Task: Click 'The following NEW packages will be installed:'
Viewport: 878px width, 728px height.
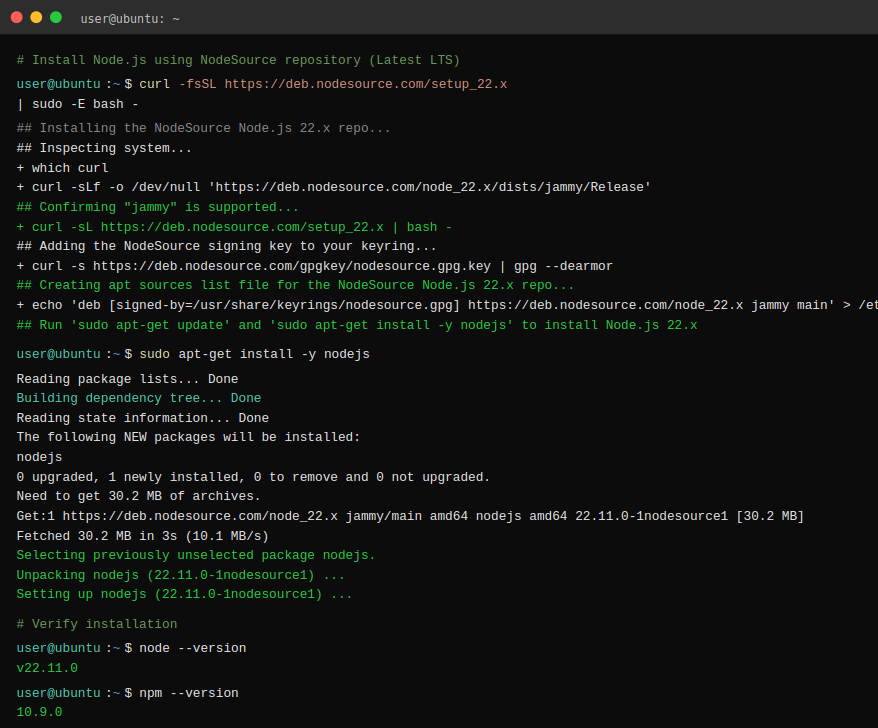Action: pos(188,437)
